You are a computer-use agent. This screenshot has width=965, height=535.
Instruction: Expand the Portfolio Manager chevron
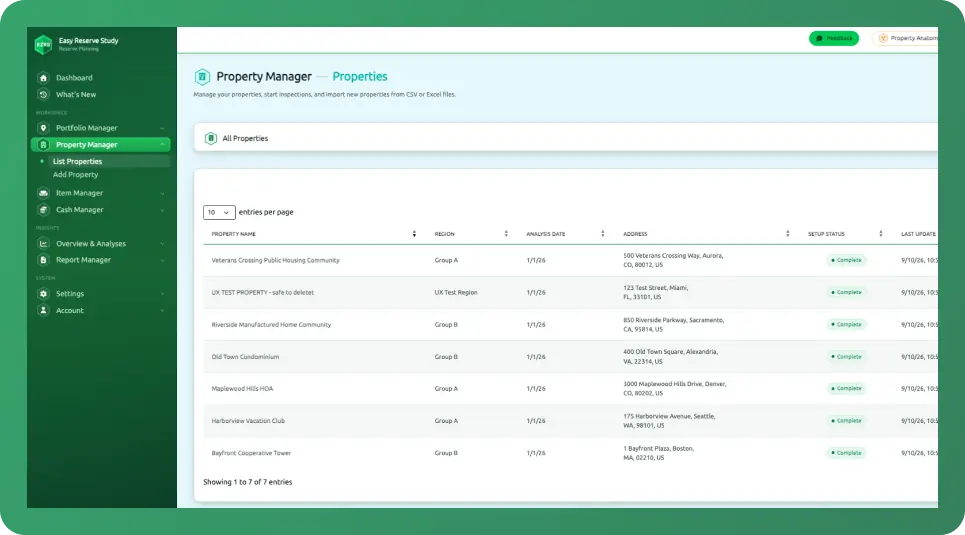click(x=162, y=129)
